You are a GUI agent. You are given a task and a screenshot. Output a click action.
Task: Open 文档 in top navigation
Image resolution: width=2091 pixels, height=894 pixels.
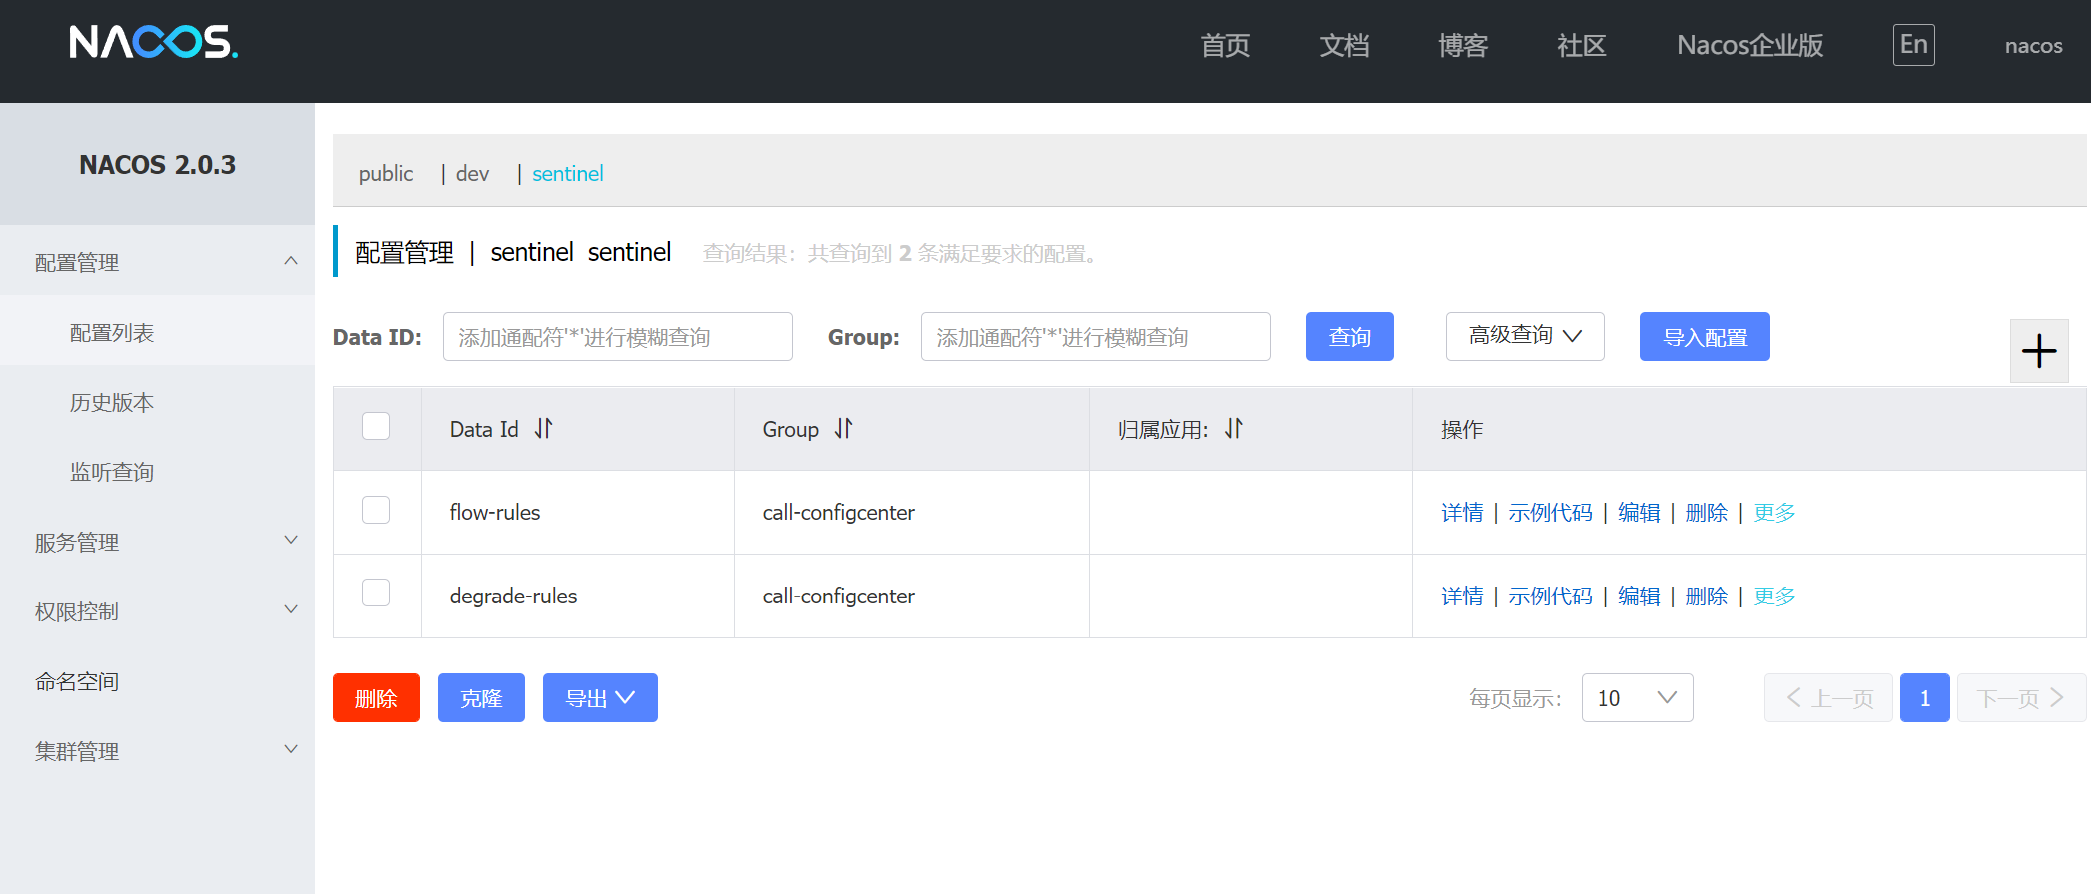point(1344,45)
